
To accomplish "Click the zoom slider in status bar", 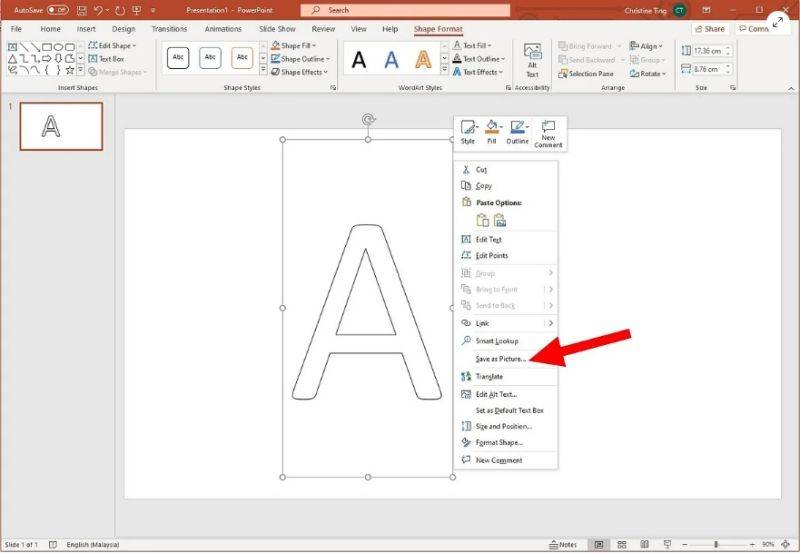I will 717,545.
